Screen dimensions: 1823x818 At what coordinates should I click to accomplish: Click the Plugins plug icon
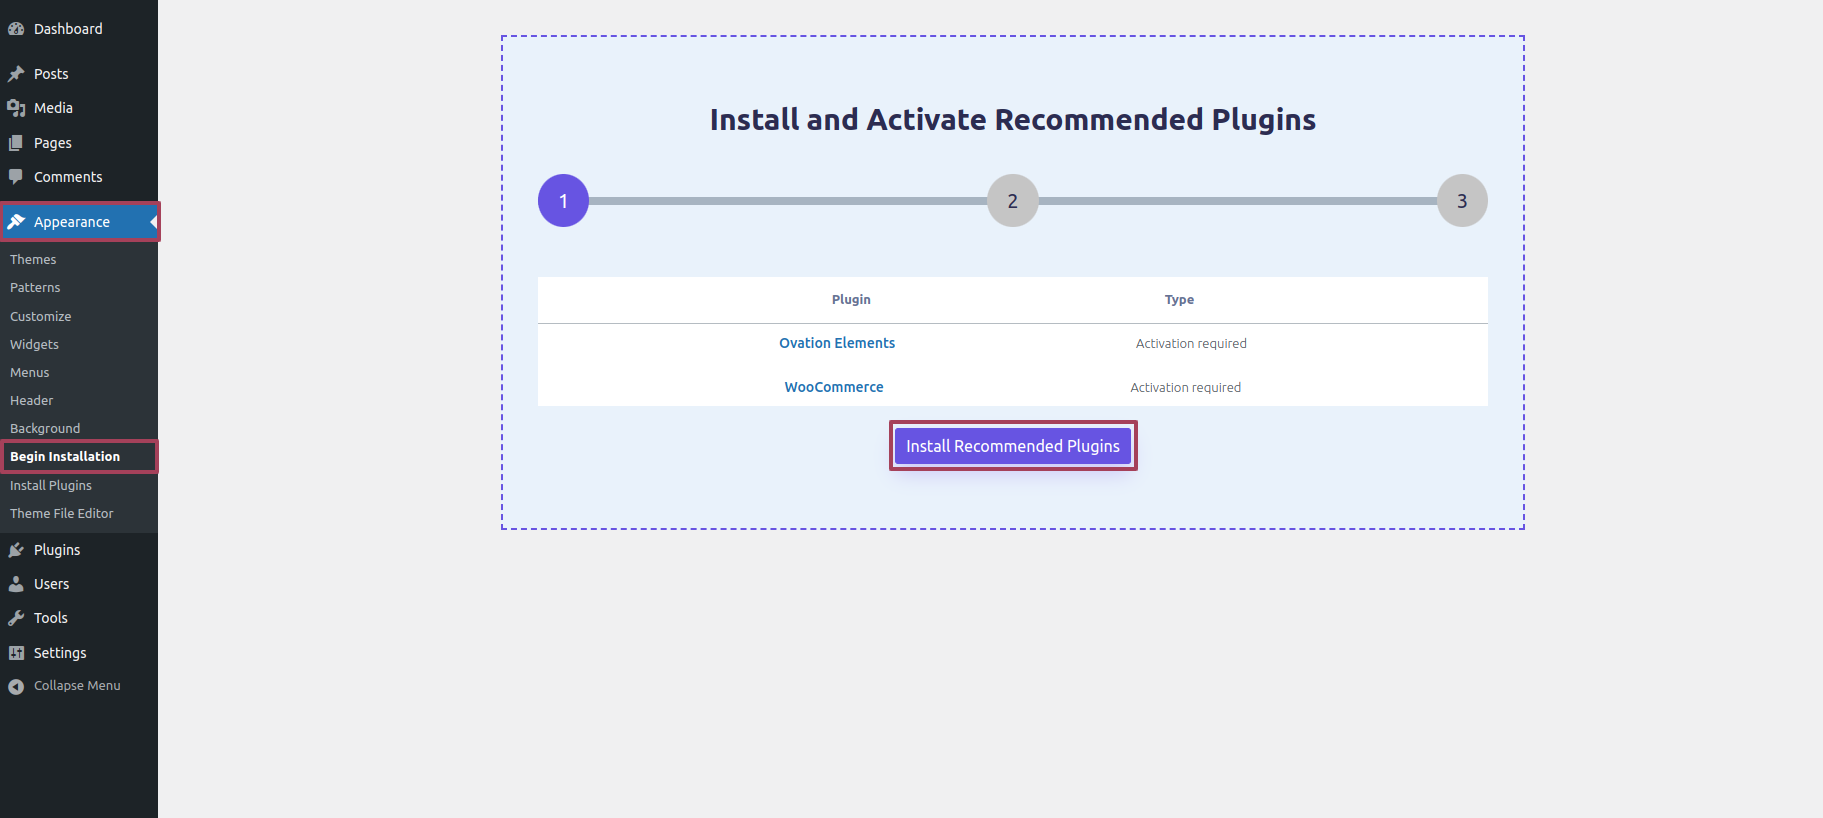pyautogui.click(x=16, y=550)
